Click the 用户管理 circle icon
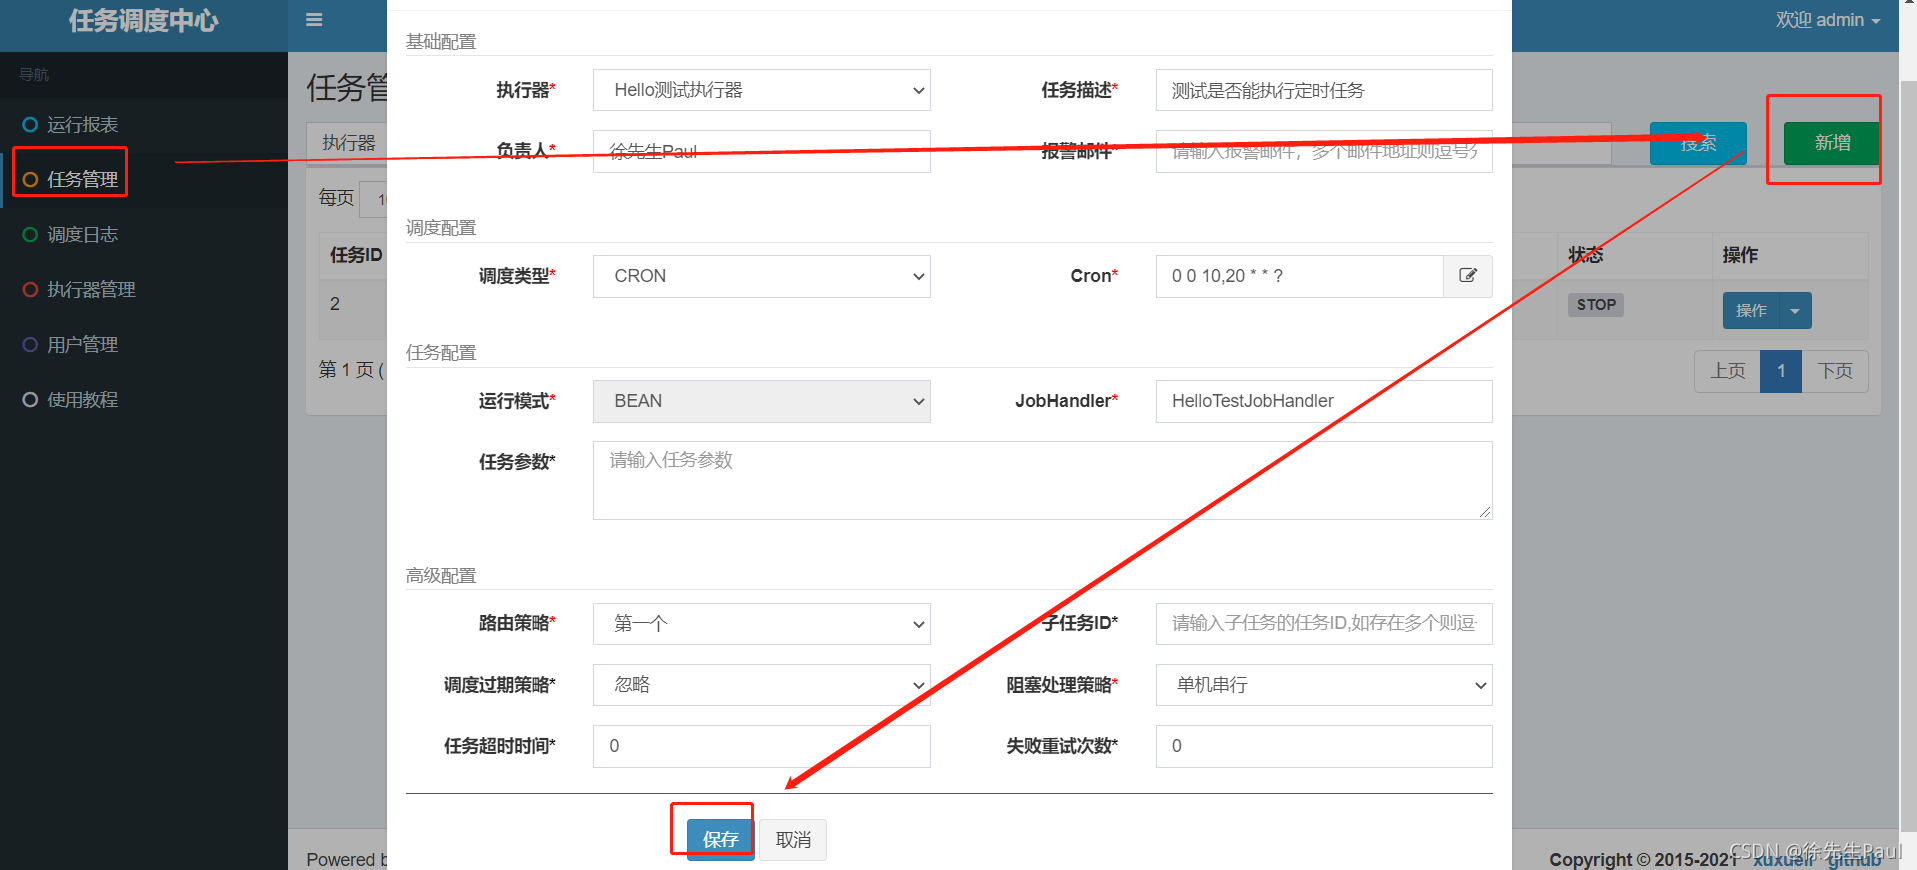The image size is (1917, 870). coord(30,345)
